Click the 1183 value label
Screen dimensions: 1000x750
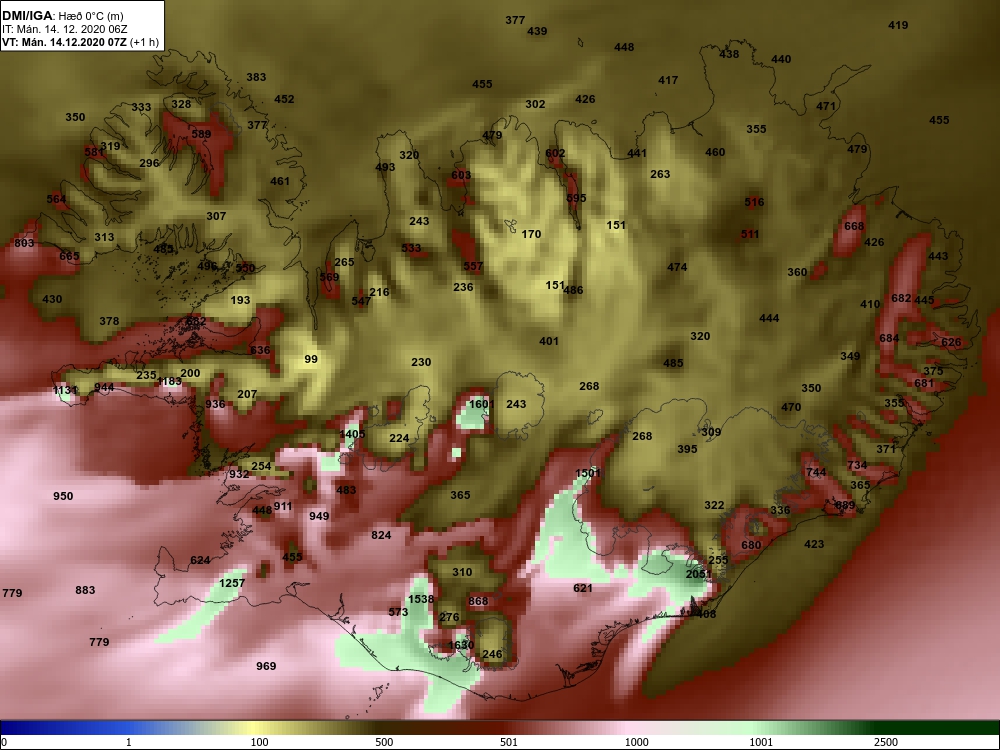pyautogui.click(x=169, y=381)
